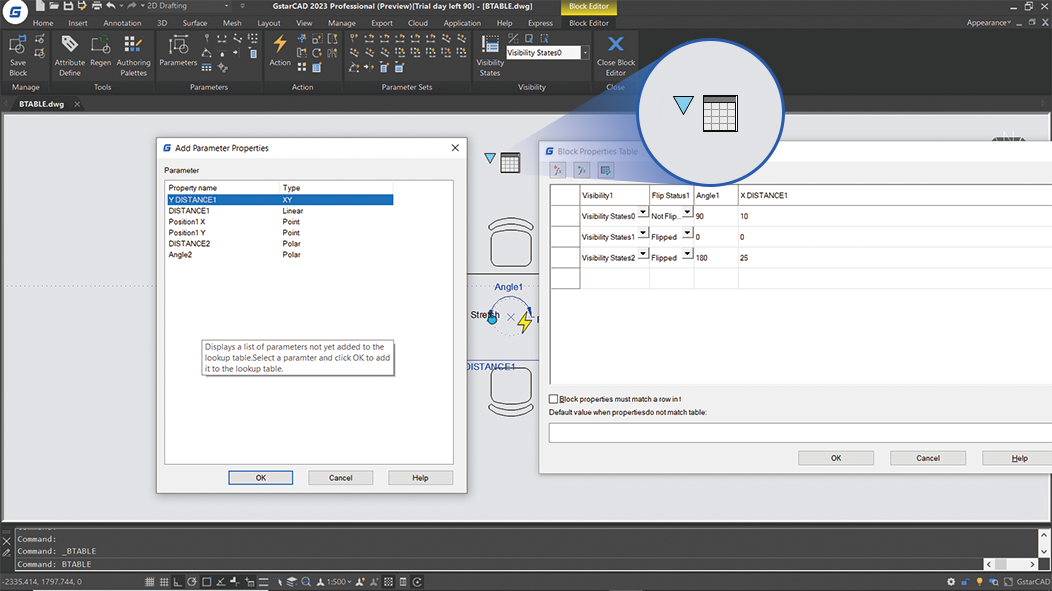
Task: Click the first fx icon in Block Properties Table
Action: pyautogui.click(x=558, y=170)
